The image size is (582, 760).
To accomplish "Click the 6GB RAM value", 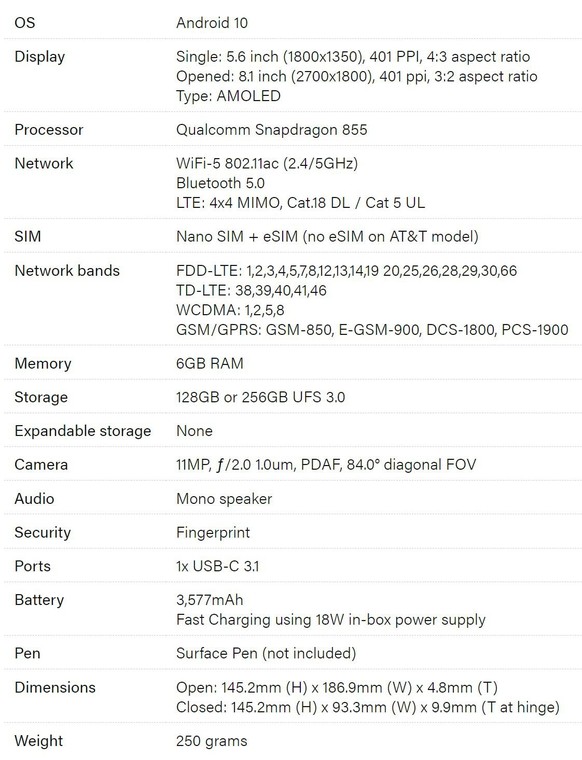I will [209, 364].
